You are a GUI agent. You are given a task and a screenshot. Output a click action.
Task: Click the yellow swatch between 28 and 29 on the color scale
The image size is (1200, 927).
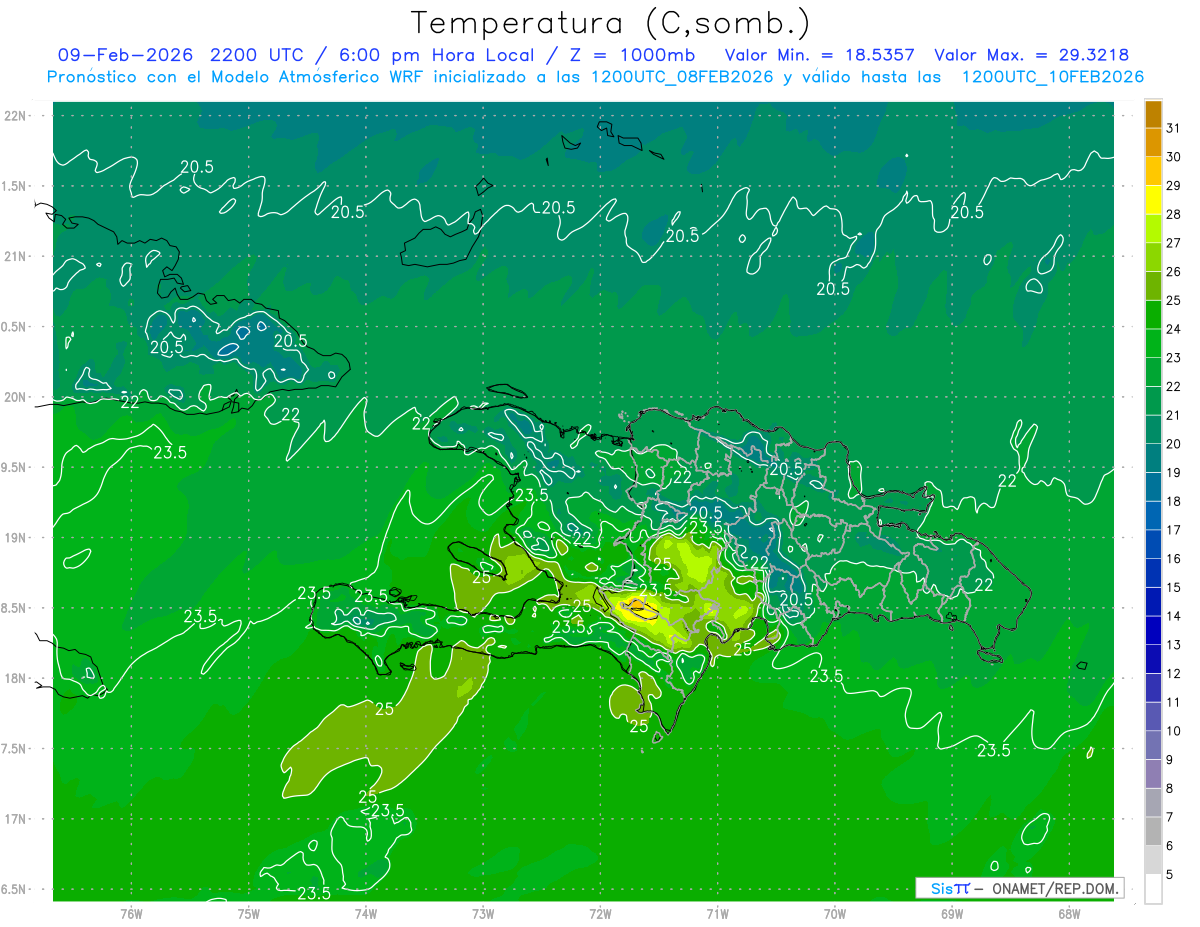[1153, 200]
